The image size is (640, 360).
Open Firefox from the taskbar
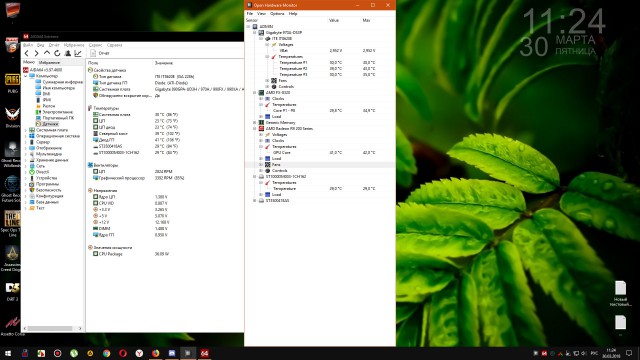(x=155, y=353)
